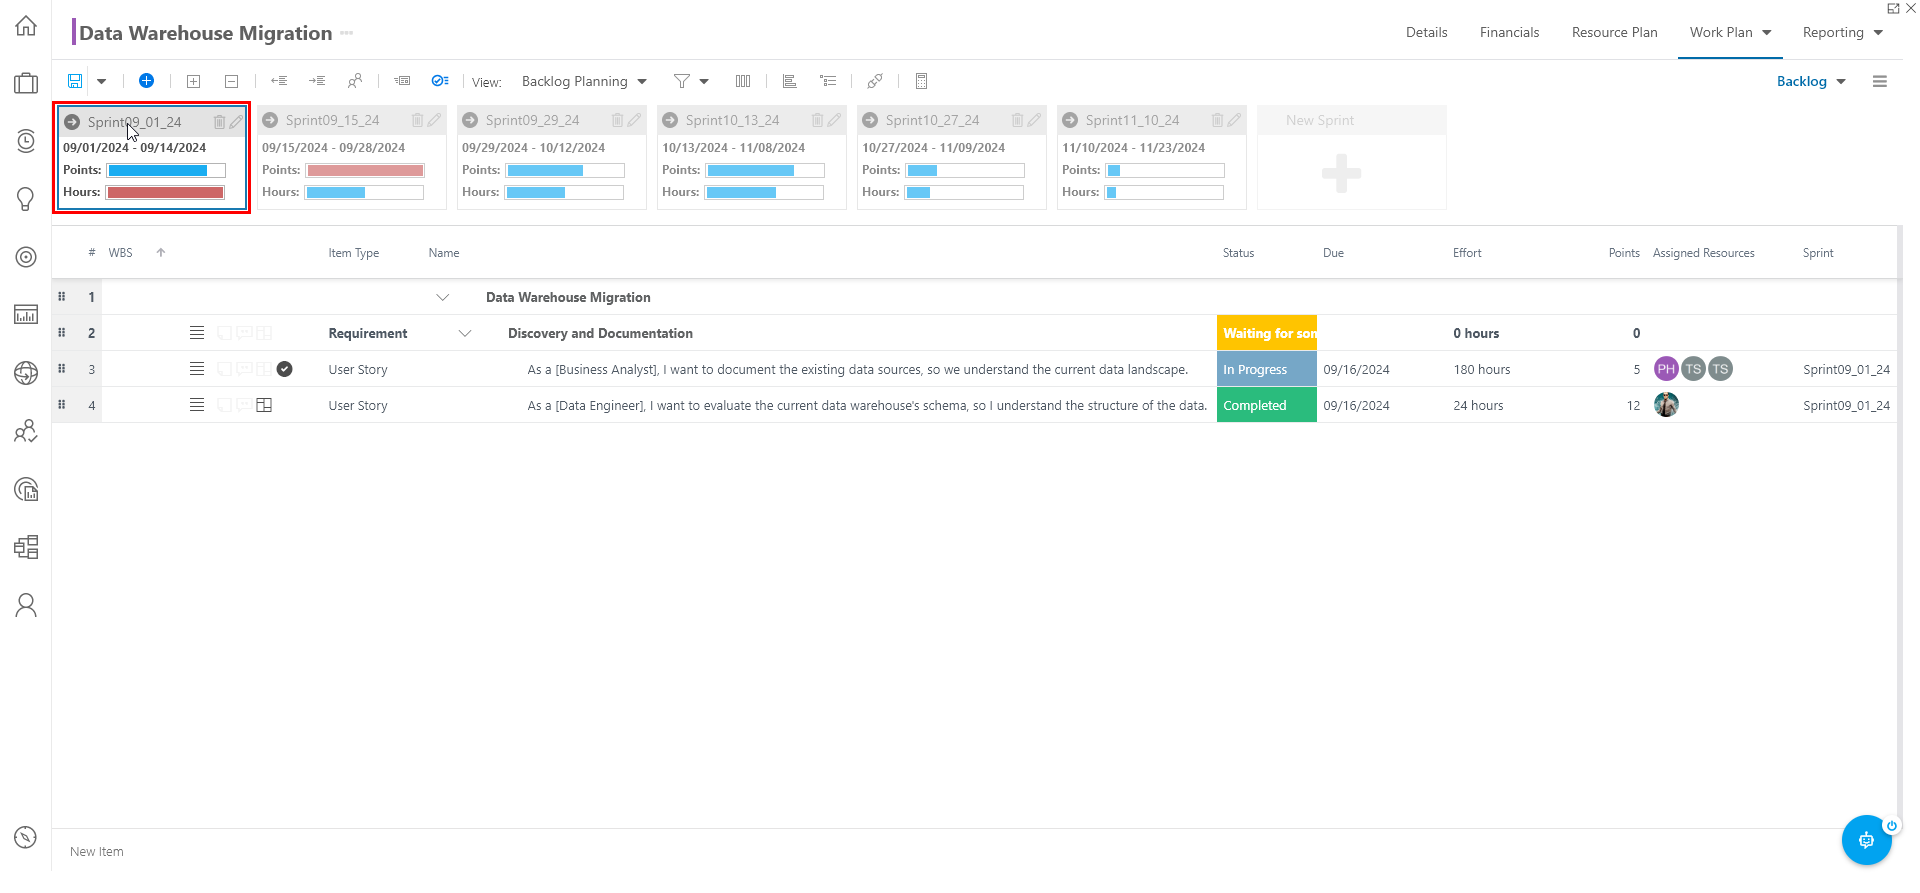Click the blue Add item plus icon
The width and height of the screenshot is (1920, 893).
click(x=146, y=81)
